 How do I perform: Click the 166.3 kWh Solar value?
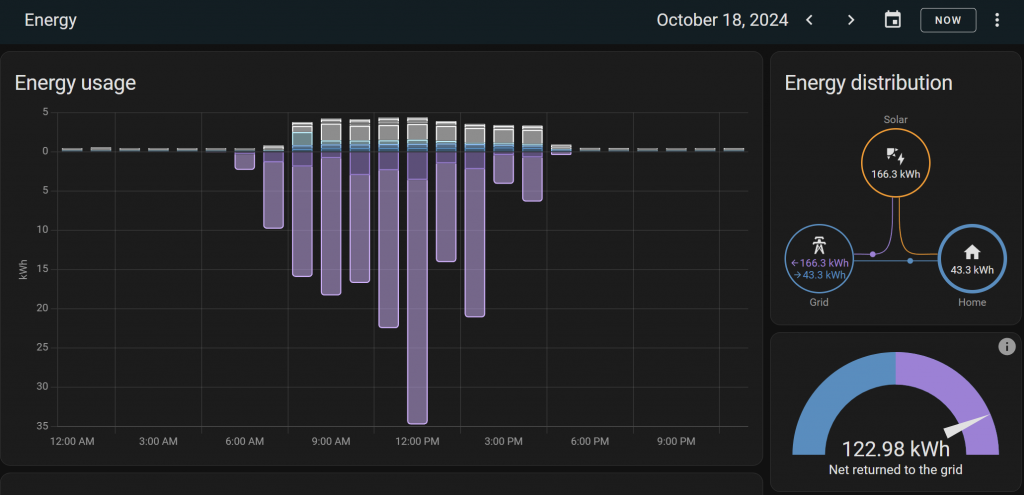895,174
